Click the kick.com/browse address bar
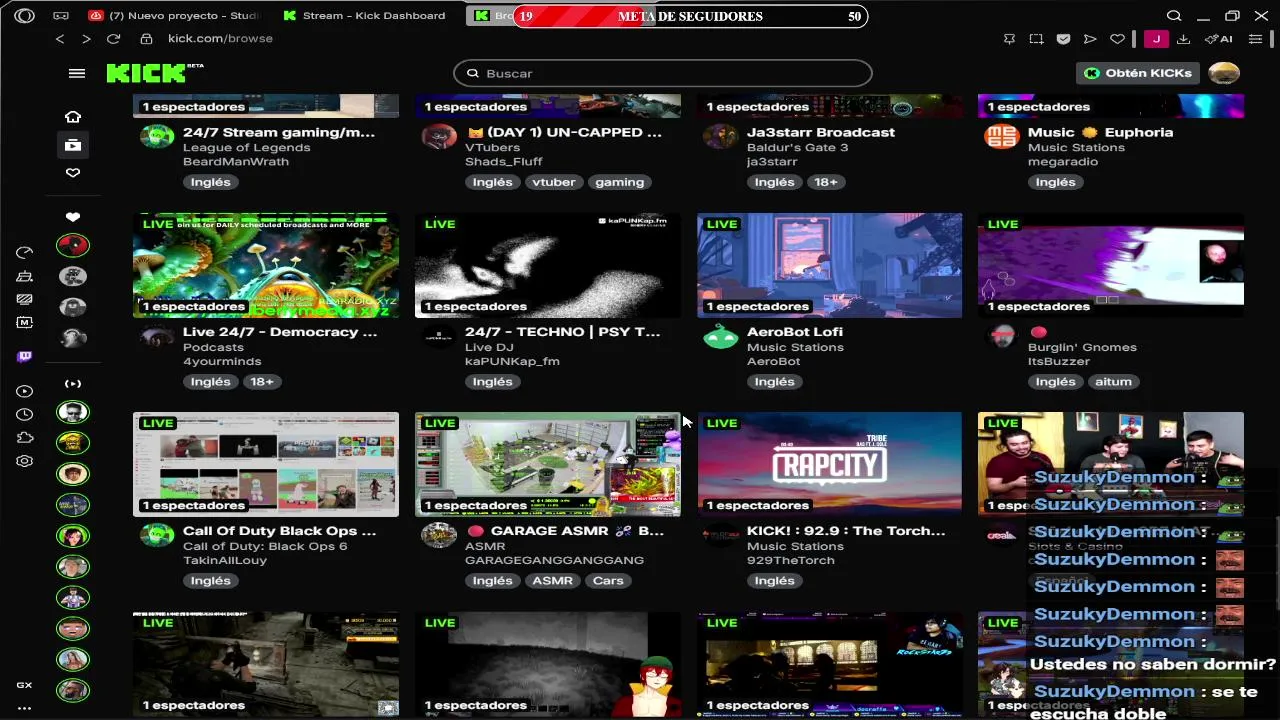This screenshot has width=1280, height=720. (220, 39)
